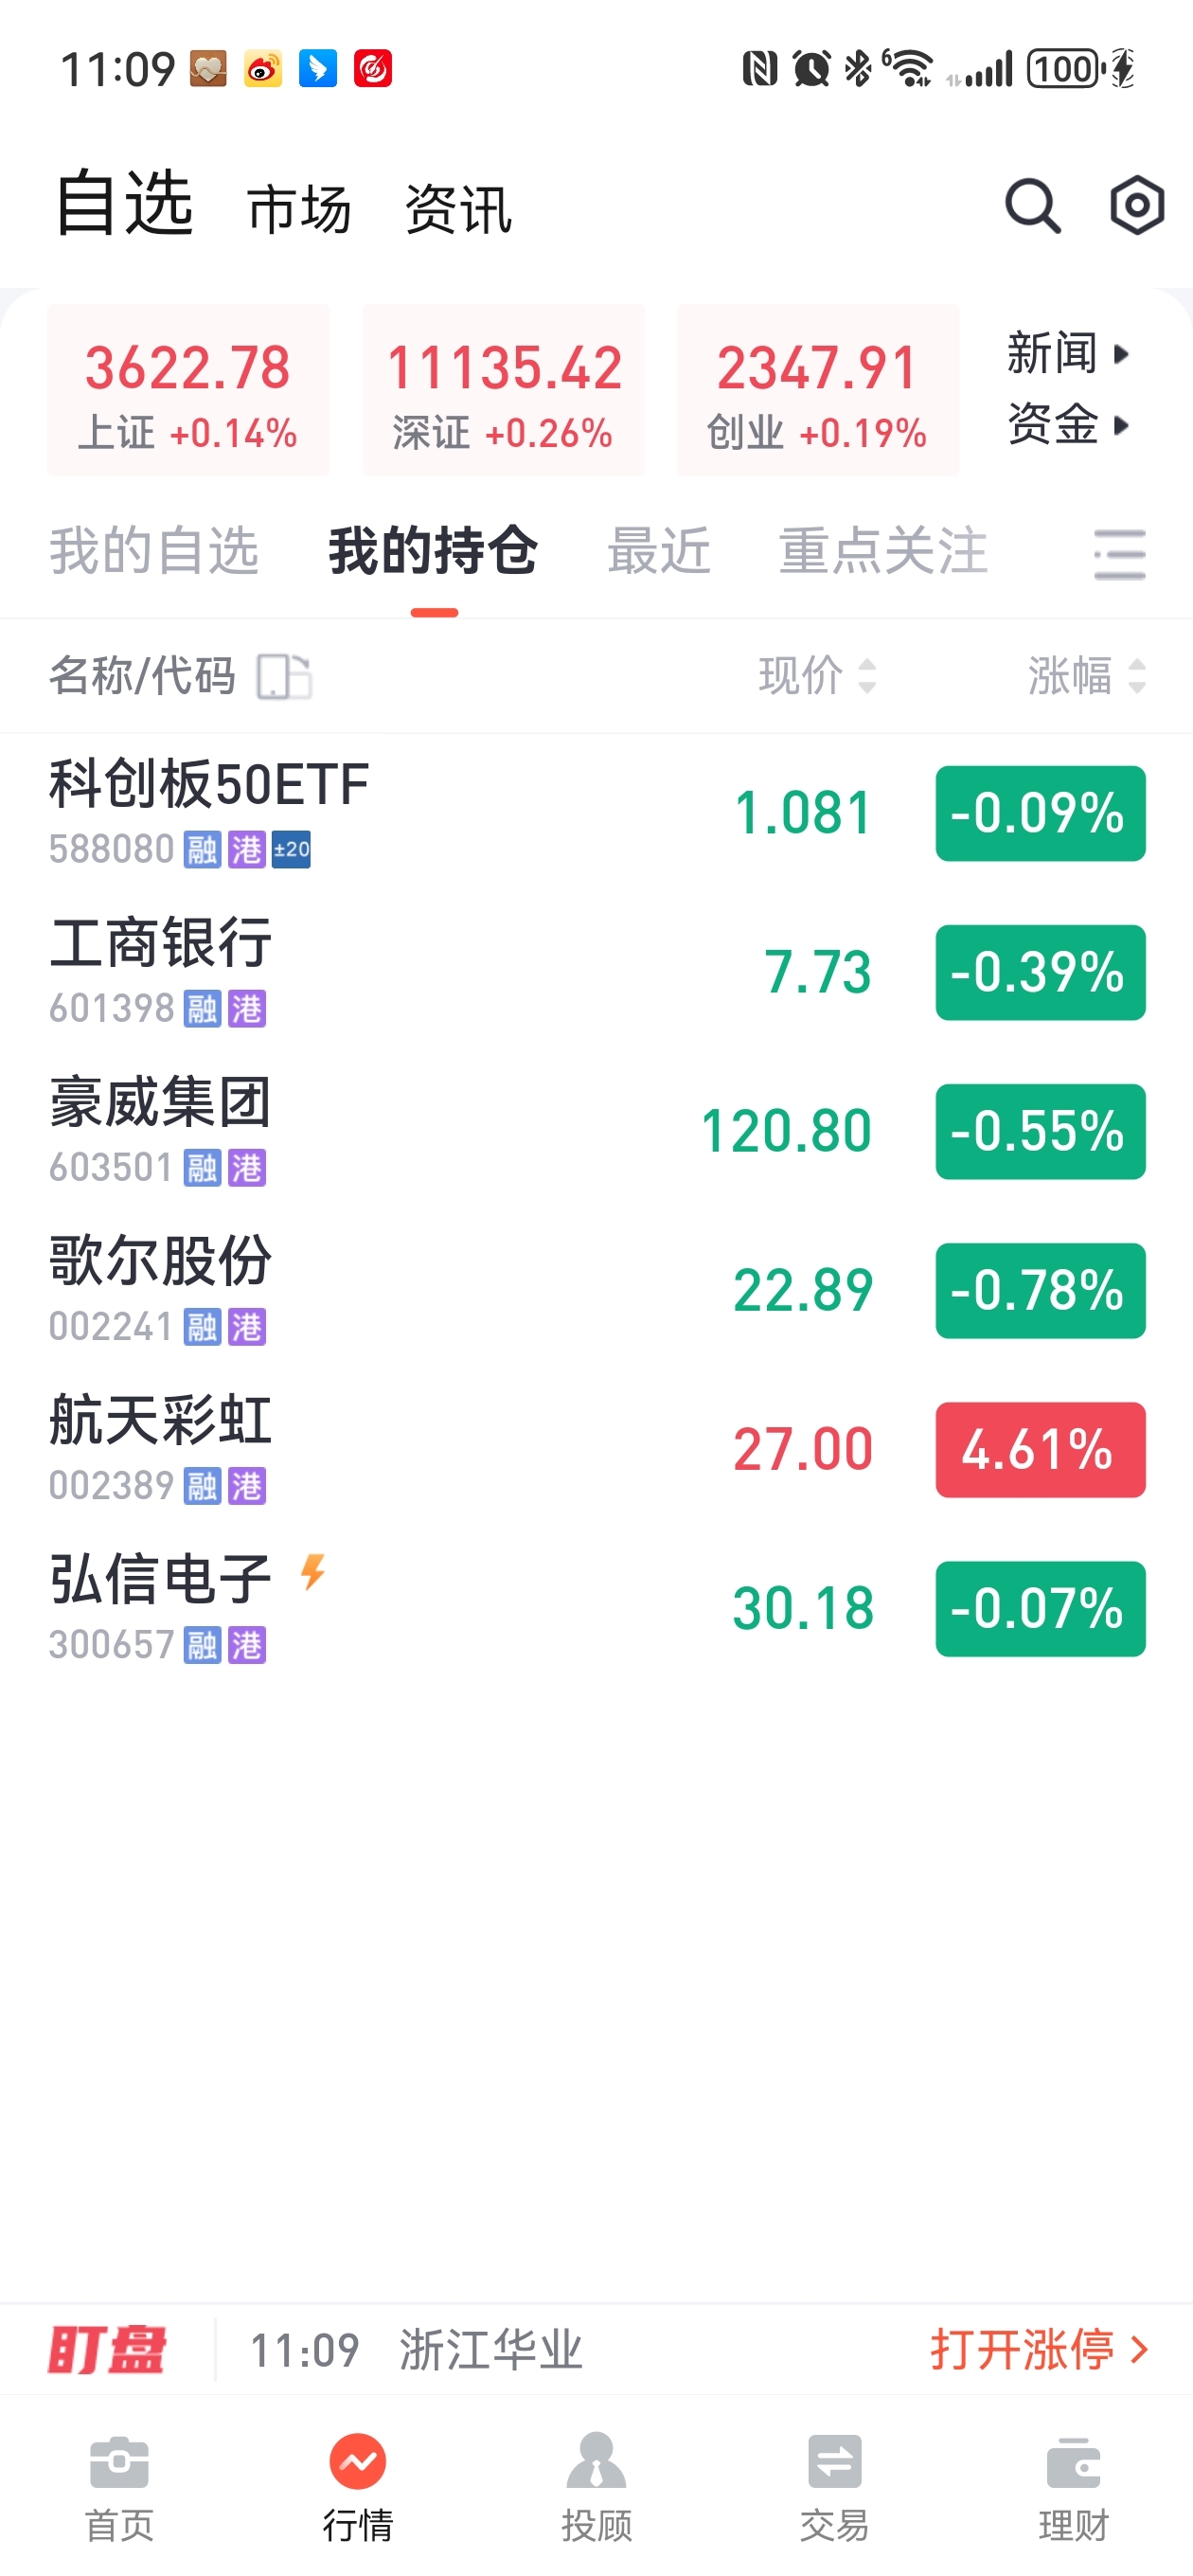Open the 投顾 advisor icon
1193x2576 pixels.
tap(596, 2460)
